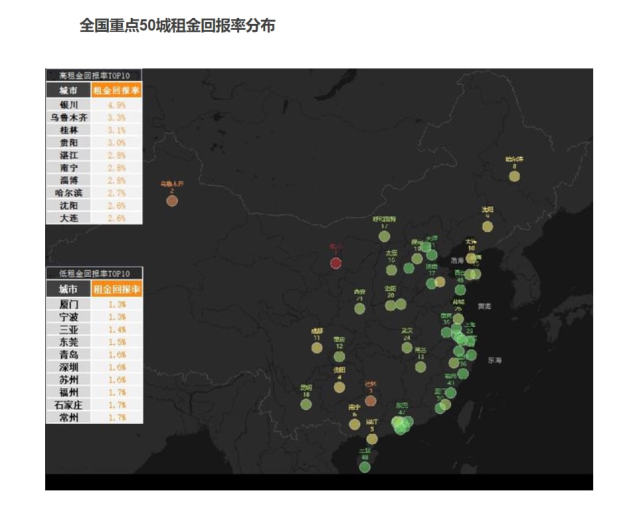Click 苏州 cell in the low-return table
The height and width of the screenshot is (507, 641).
tap(69, 380)
